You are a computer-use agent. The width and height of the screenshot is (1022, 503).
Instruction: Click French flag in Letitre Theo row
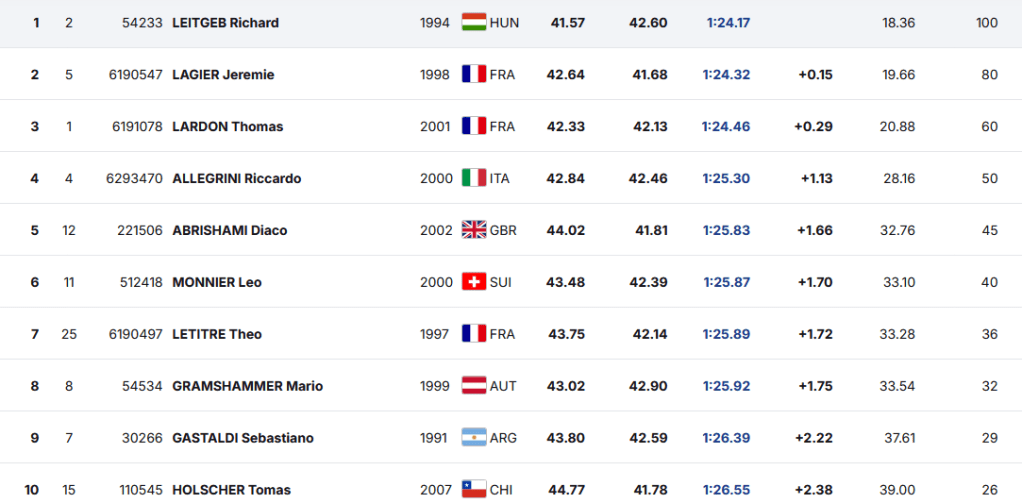tap(473, 334)
